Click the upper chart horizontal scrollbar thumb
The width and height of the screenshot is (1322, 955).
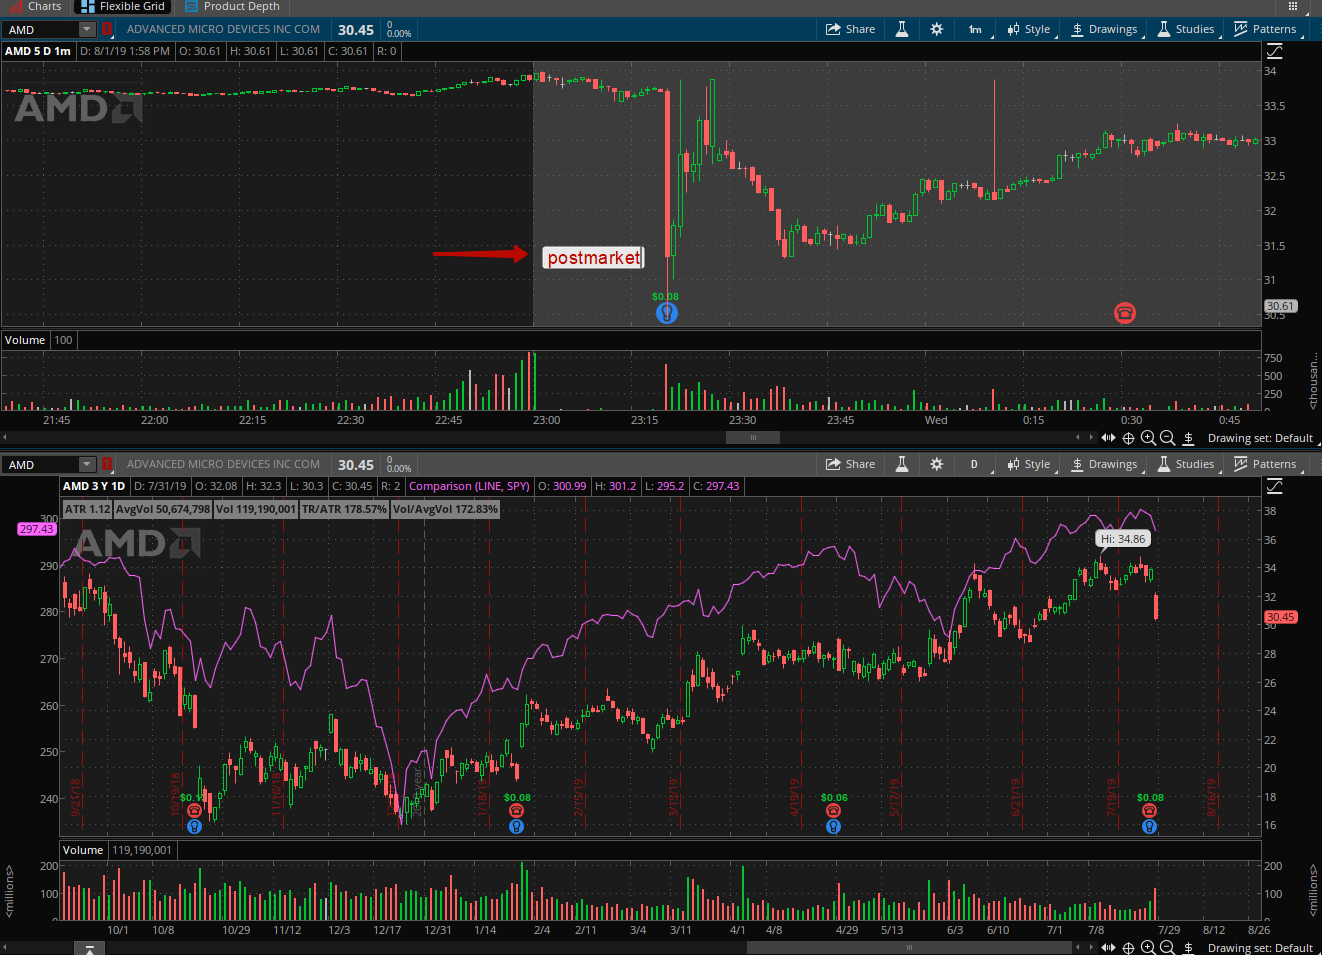pos(753,437)
